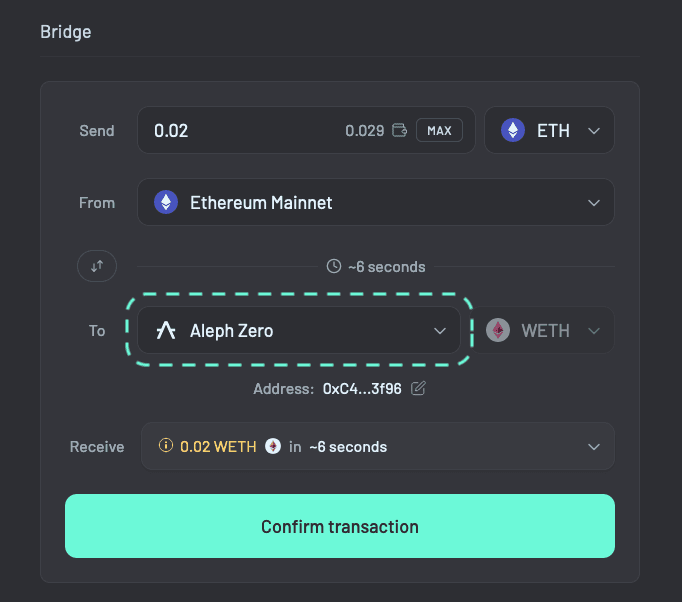Screen dimensions: 682x602
Task: Click the 0xC4...3f96 address text
Action: (362, 388)
